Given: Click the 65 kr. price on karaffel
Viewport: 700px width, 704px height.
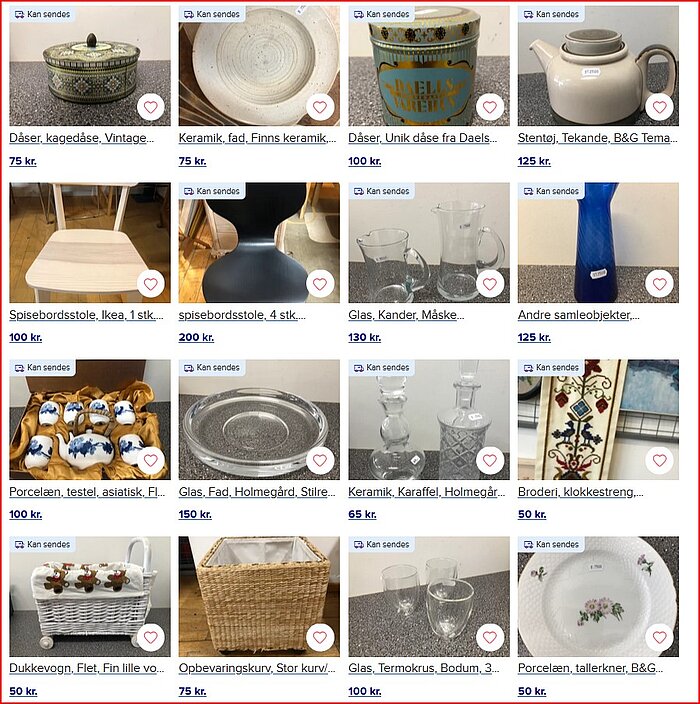Looking at the screenshot, I should click(x=362, y=515).
